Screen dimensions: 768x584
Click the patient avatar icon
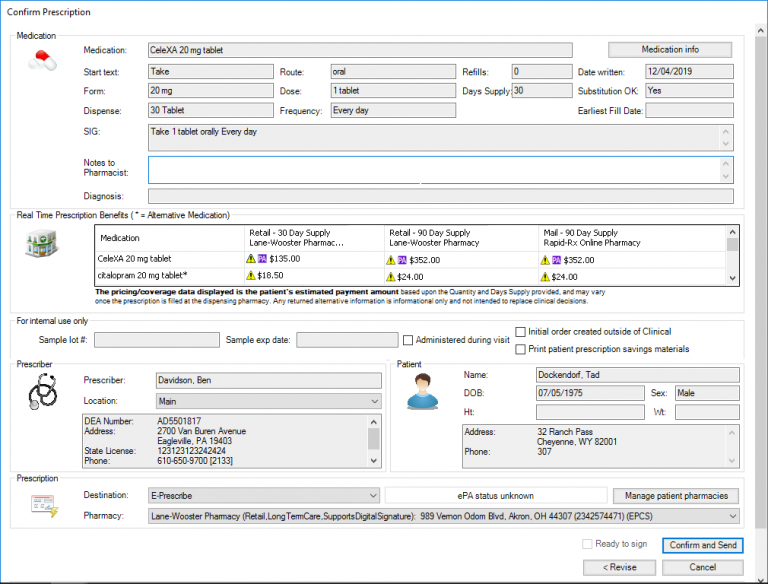coord(422,391)
